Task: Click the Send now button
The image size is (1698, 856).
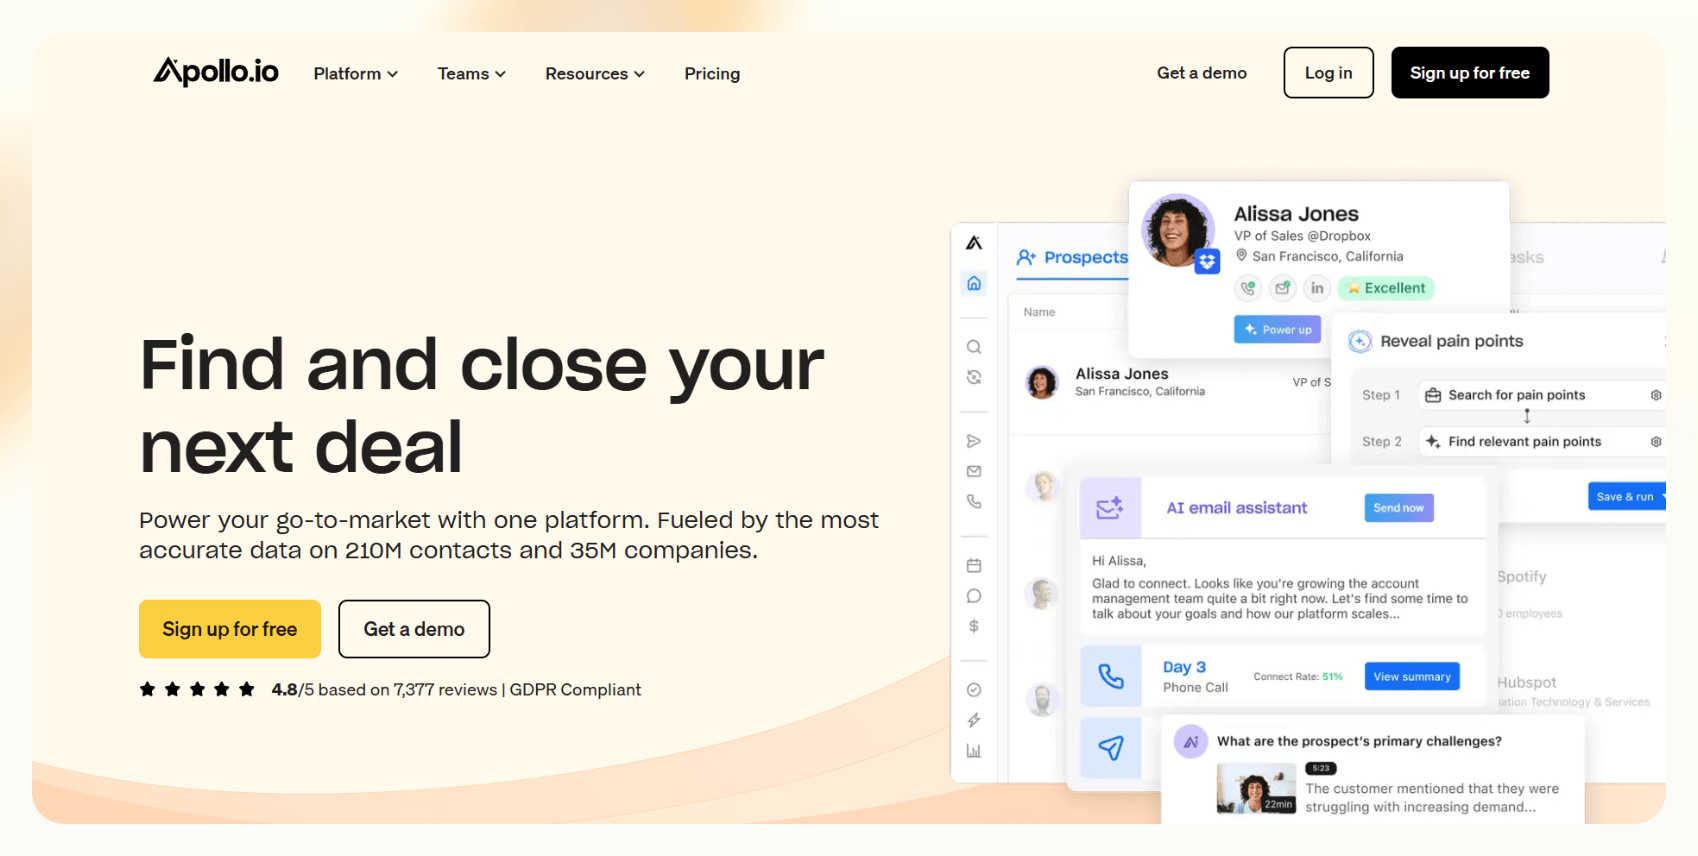Action: click(1399, 508)
